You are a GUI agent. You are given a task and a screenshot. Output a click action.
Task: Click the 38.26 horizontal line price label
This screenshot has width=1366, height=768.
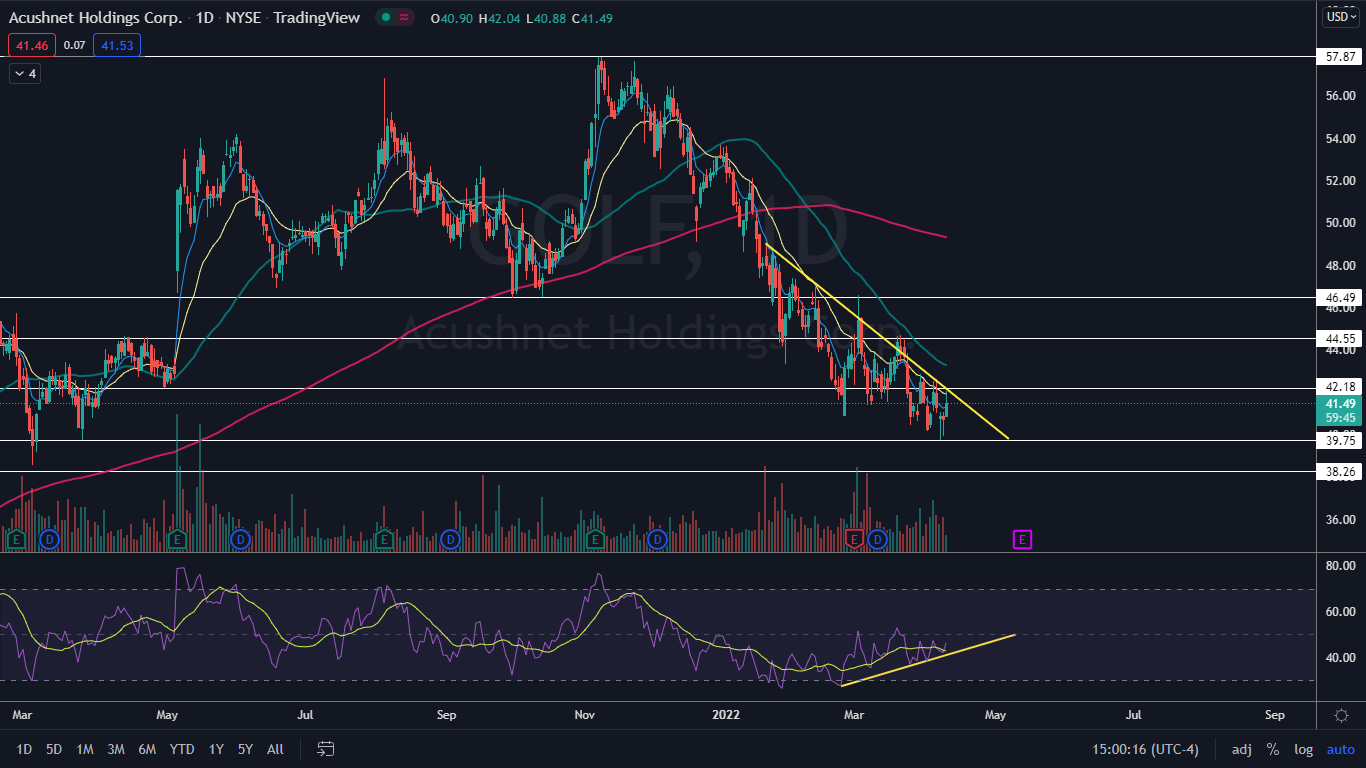(x=1340, y=471)
